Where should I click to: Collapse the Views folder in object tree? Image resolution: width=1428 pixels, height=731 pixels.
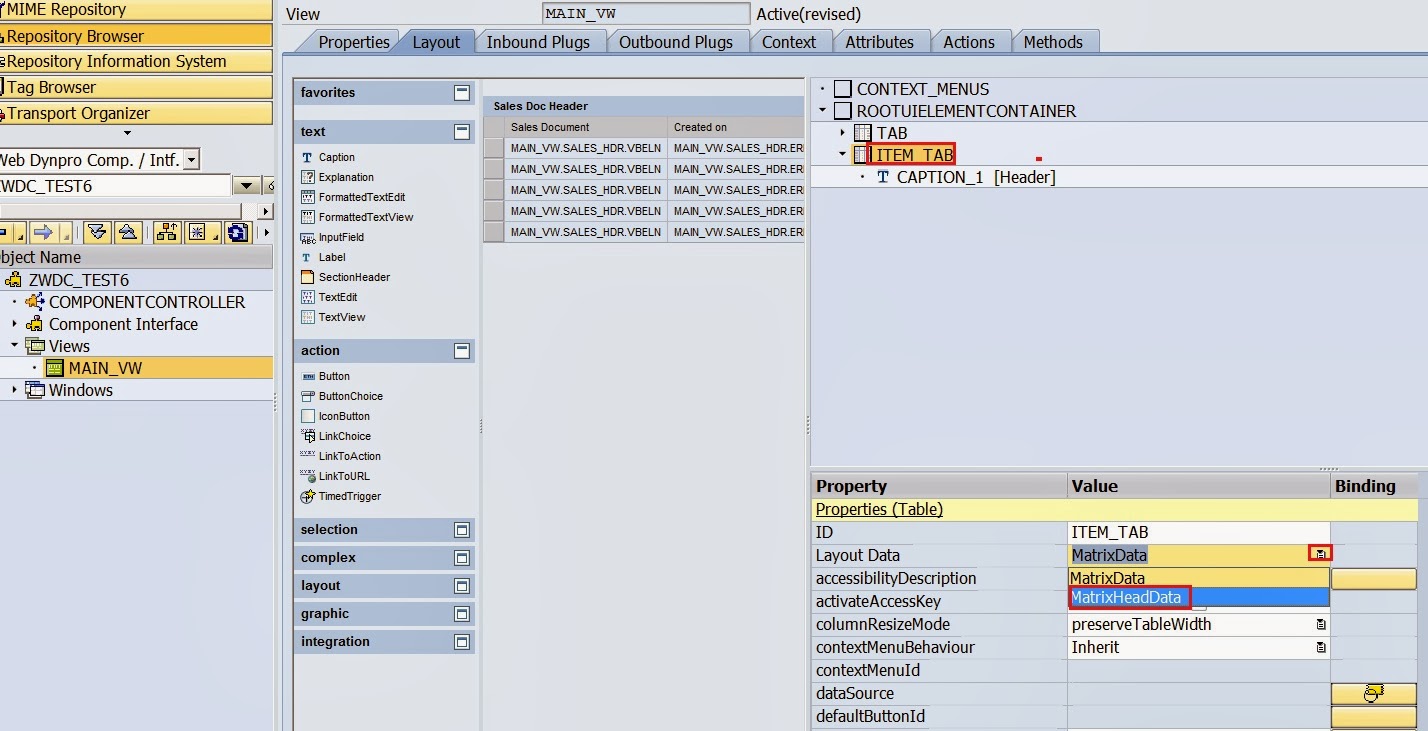click(x=15, y=346)
